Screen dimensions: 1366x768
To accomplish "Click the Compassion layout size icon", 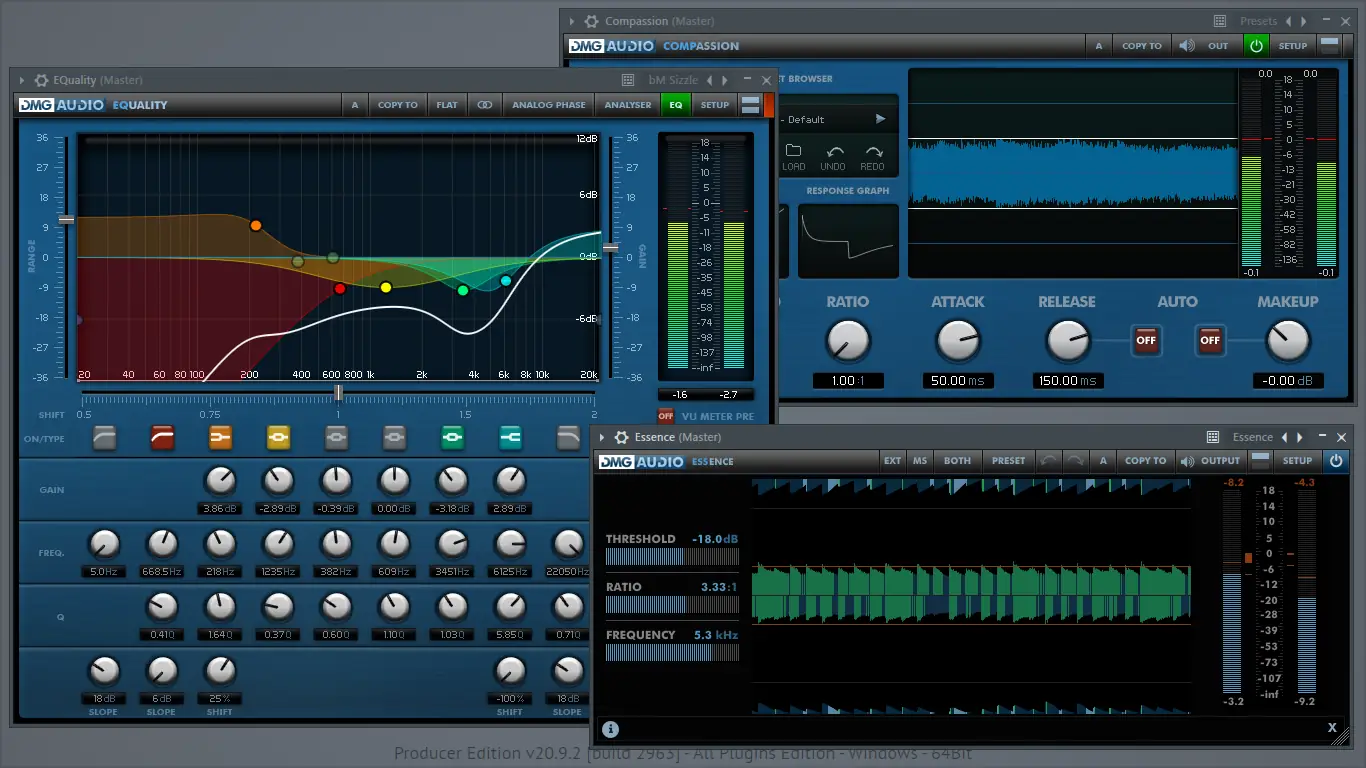I will pyautogui.click(x=1329, y=45).
